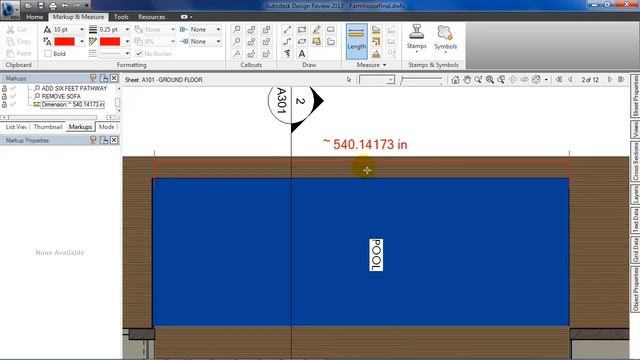Click the Save quick access icon
640x360 pixels.
point(40,6)
